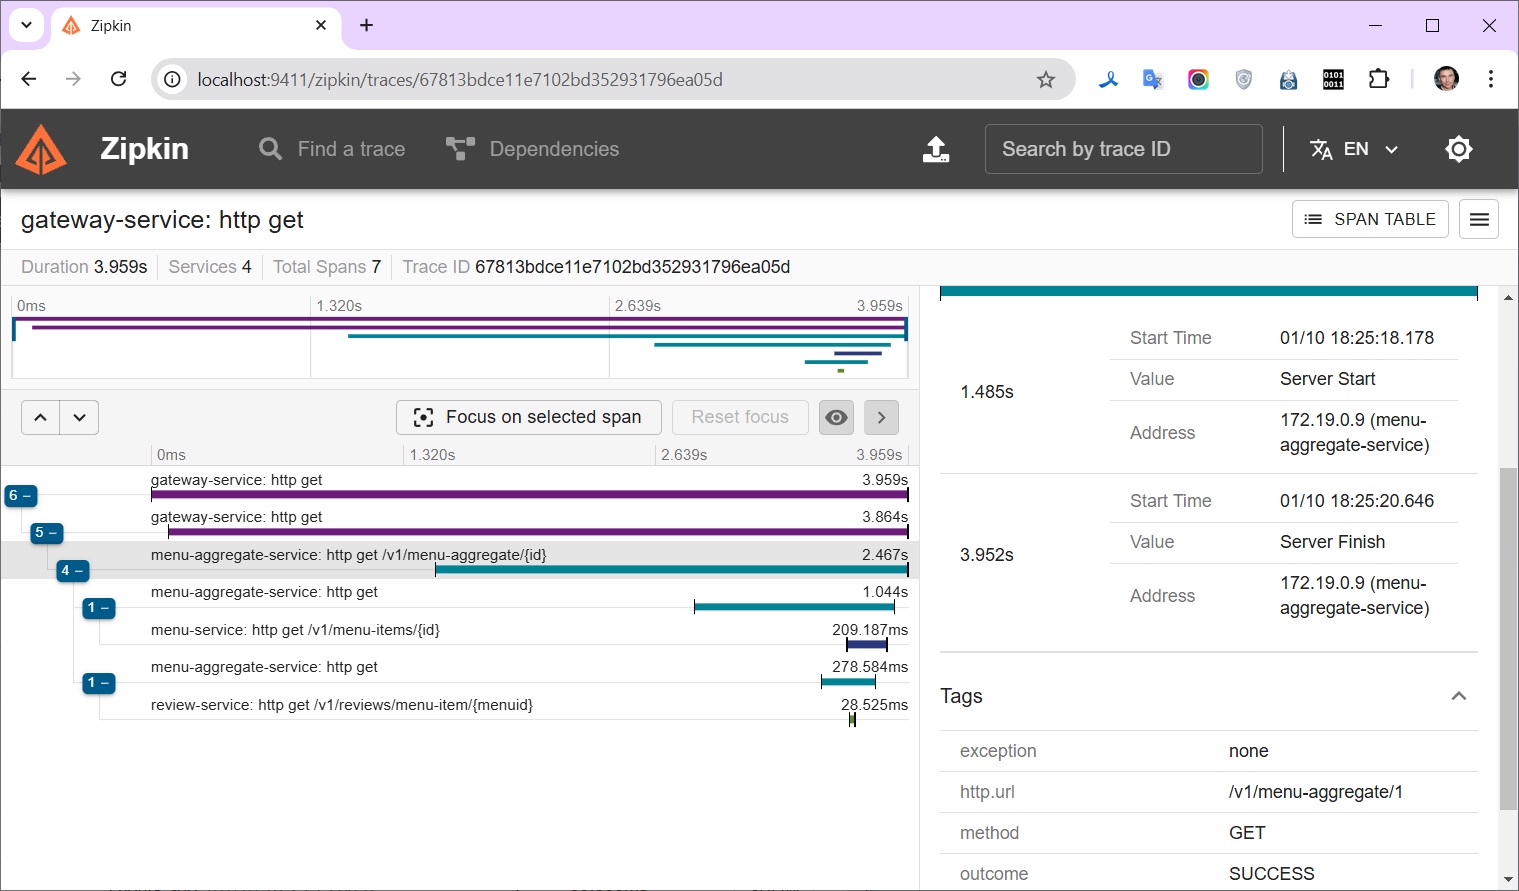Collapse the root span tree node 6
The image size is (1519, 891).
[x=20, y=495]
